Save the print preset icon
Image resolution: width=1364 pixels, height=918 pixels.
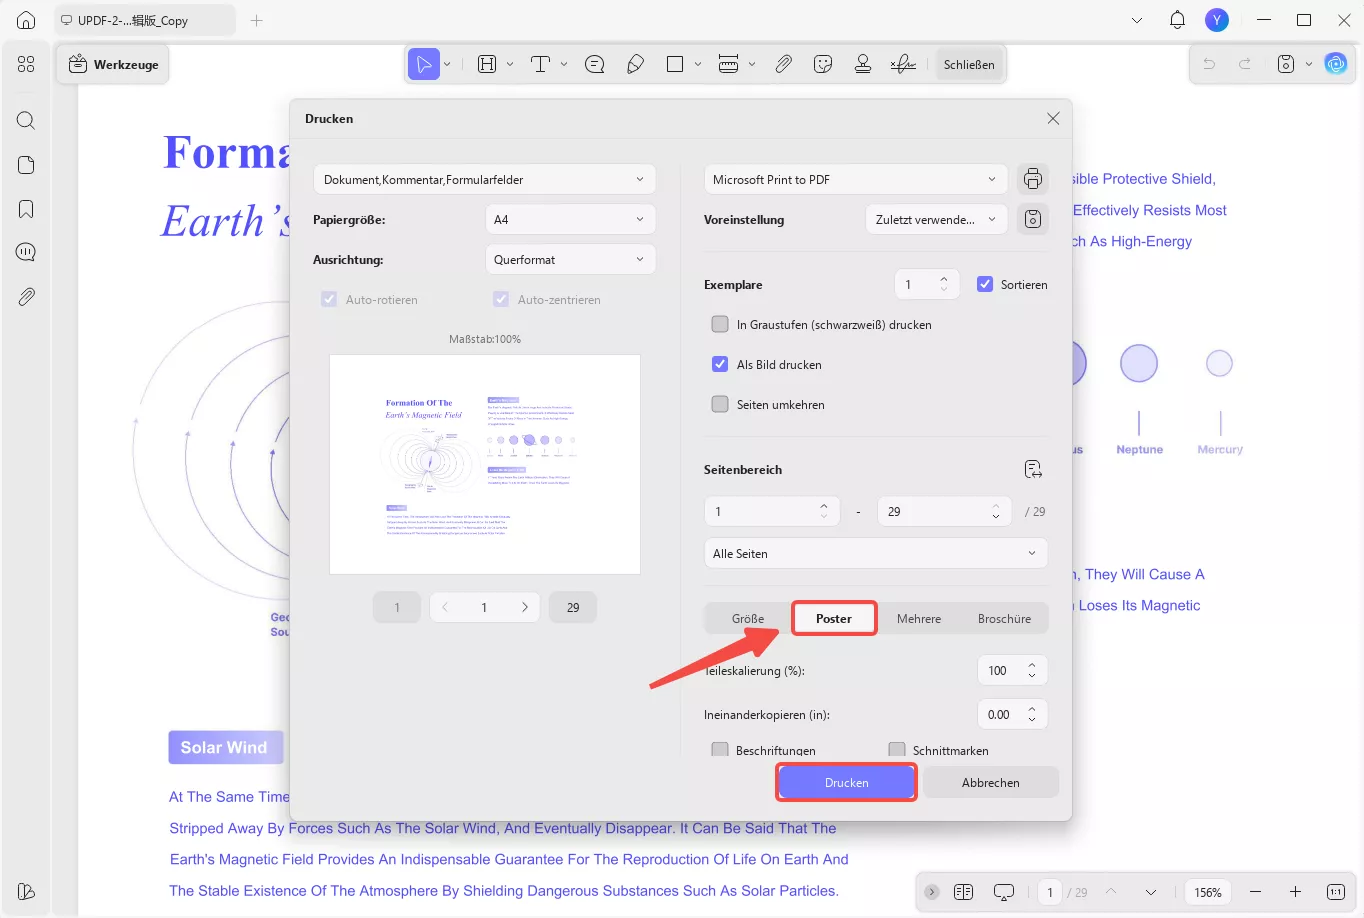coord(1033,219)
